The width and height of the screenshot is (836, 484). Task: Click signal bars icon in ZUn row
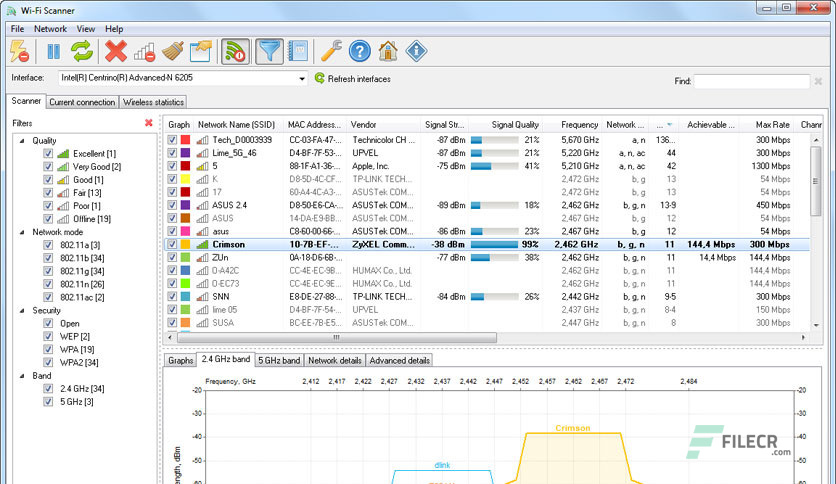(x=202, y=257)
